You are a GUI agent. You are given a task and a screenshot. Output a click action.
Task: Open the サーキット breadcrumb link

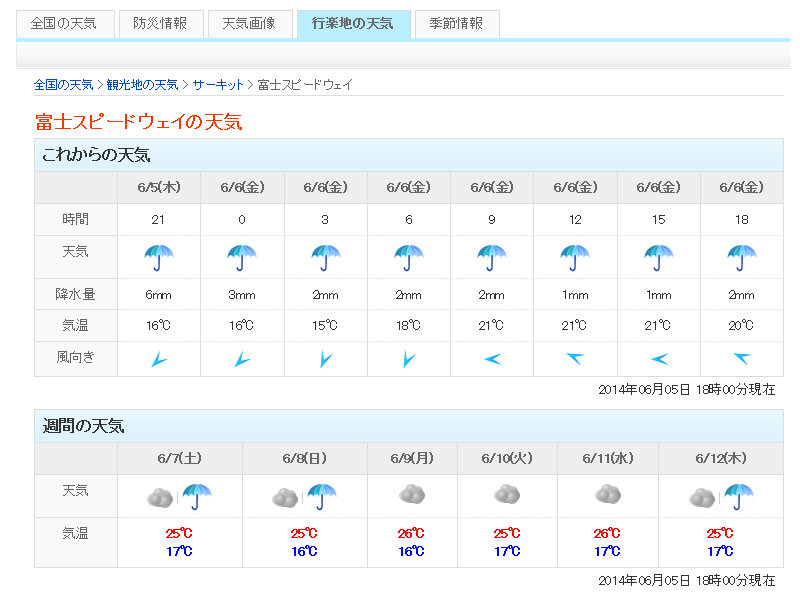[x=218, y=85]
